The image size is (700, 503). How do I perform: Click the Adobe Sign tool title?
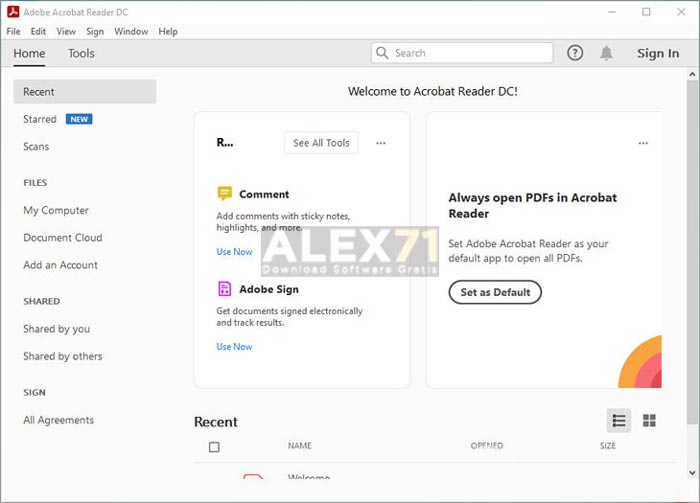coord(269,289)
